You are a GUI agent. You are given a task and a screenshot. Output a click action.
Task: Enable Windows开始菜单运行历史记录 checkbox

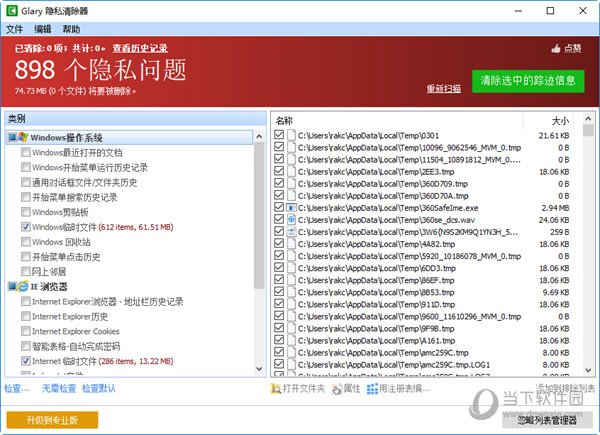(26, 167)
